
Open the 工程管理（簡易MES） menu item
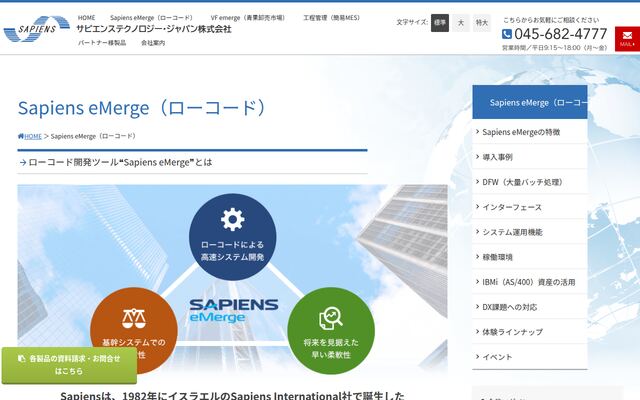click(333, 18)
